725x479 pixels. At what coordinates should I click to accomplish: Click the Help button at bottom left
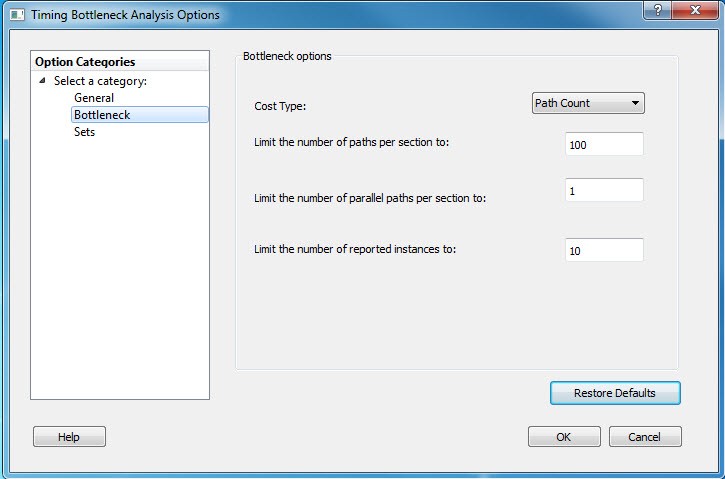click(x=69, y=437)
